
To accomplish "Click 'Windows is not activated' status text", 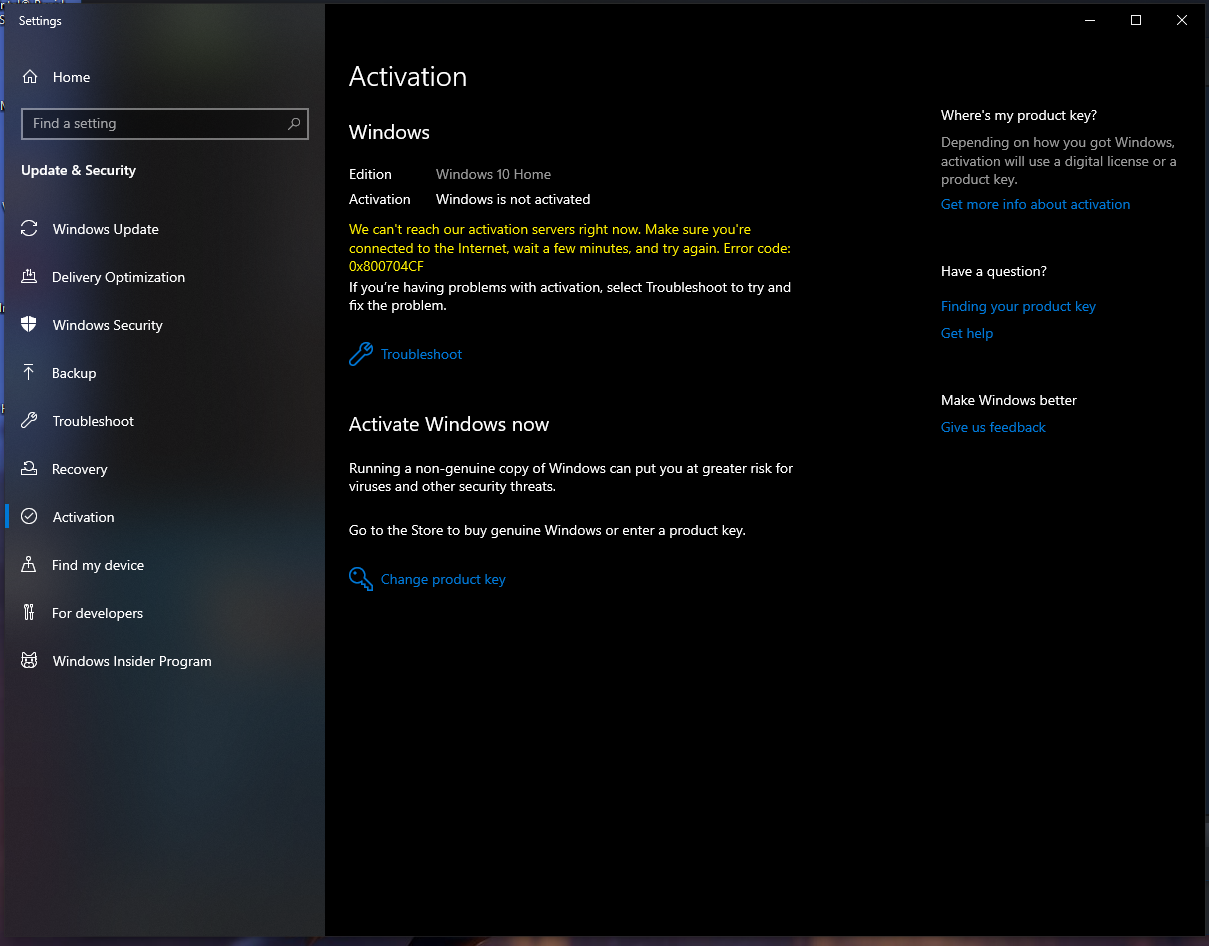I will click(x=513, y=199).
